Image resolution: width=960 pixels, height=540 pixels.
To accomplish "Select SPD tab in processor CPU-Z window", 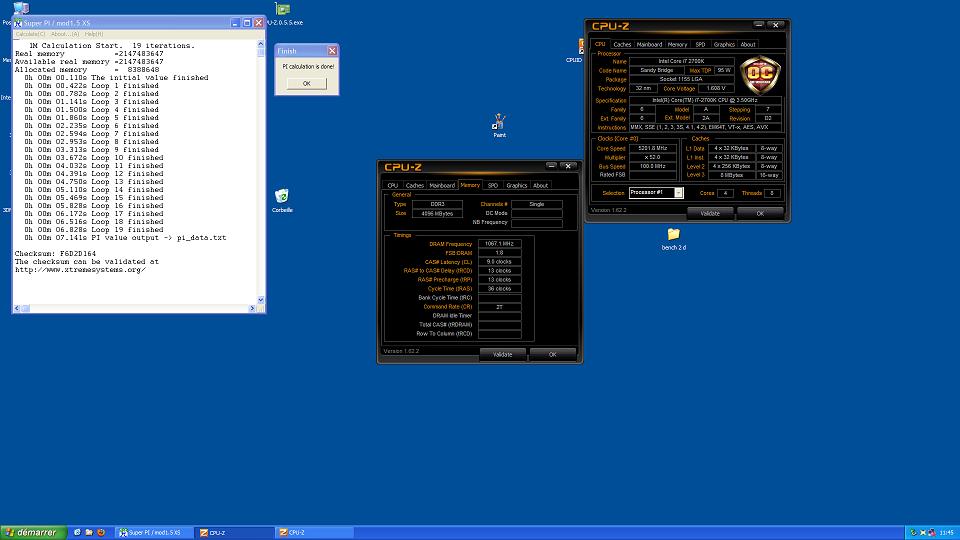I will [700, 44].
